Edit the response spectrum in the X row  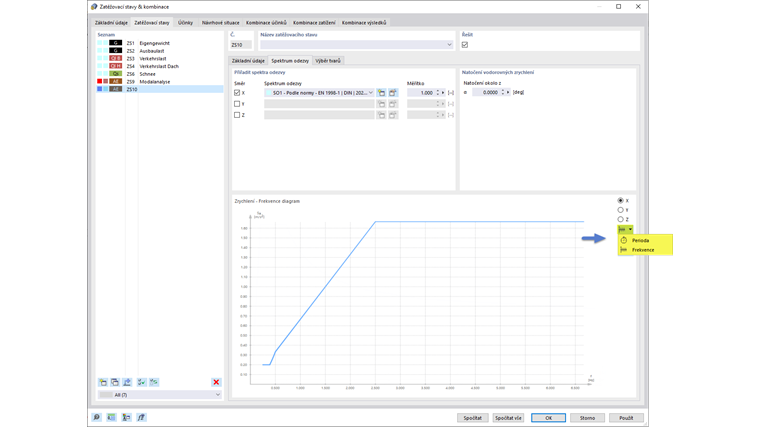click(393, 93)
